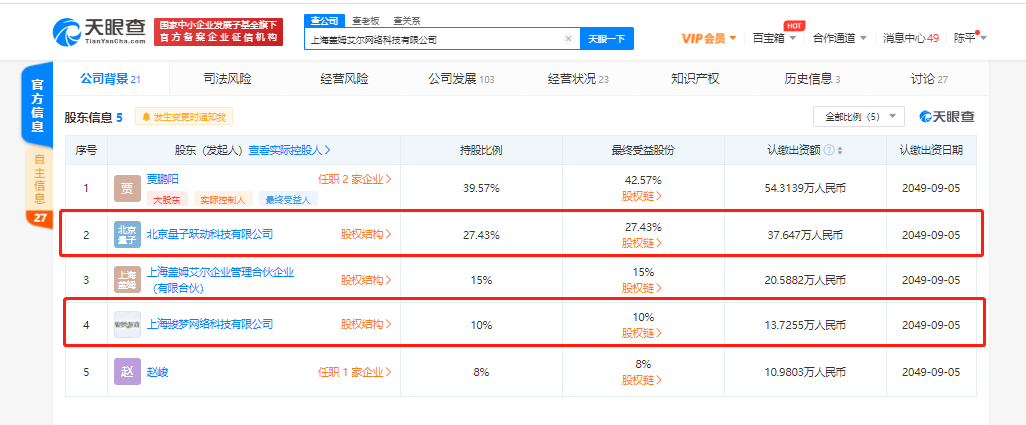Click the 天眼一下 search button

coord(607,39)
